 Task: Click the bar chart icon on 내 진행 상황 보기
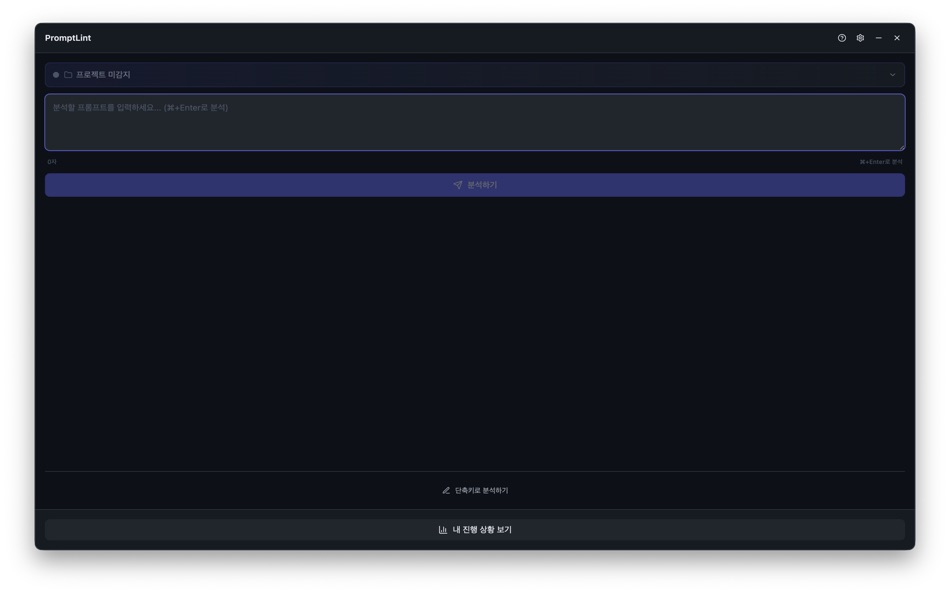444,527
